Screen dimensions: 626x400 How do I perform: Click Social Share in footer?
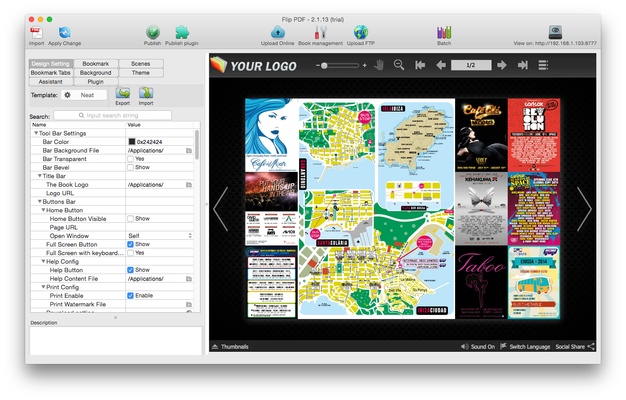click(575, 347)
